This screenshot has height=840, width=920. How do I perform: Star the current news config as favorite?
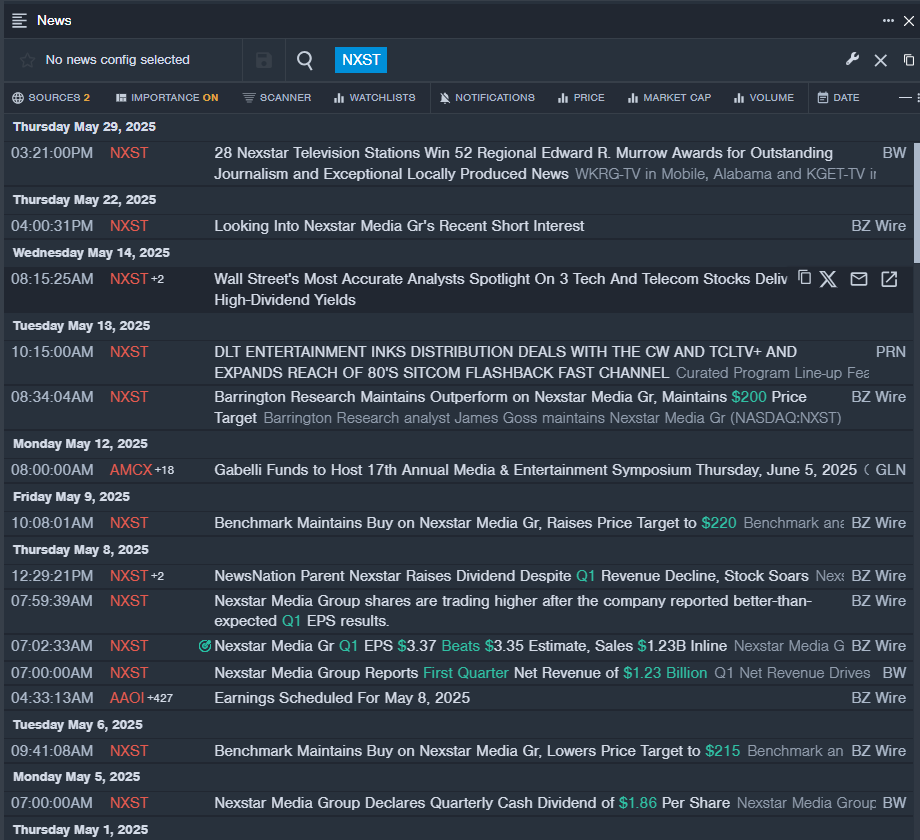click(27, 60)
